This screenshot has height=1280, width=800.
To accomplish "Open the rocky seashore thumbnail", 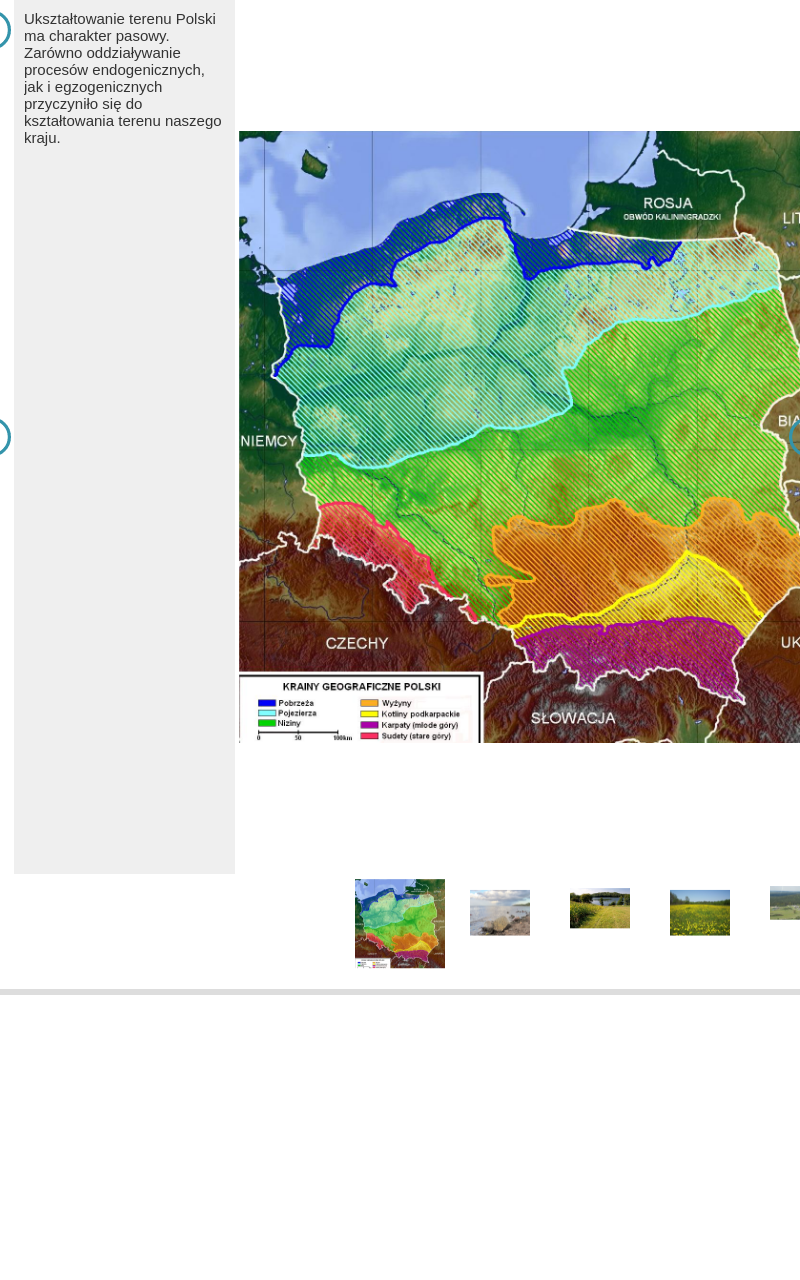I will (x=500, y=912).
